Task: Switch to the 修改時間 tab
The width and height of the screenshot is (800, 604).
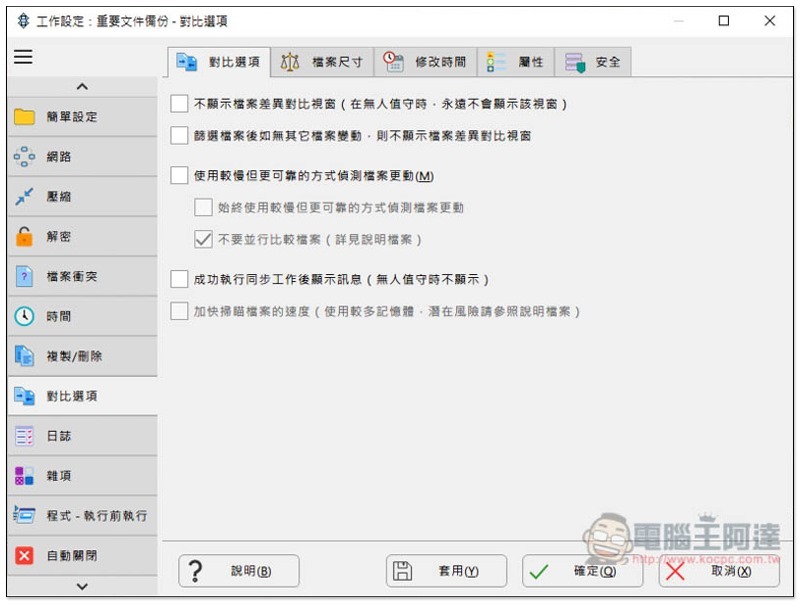Action: pyautogui.click(x=426, y=62)
